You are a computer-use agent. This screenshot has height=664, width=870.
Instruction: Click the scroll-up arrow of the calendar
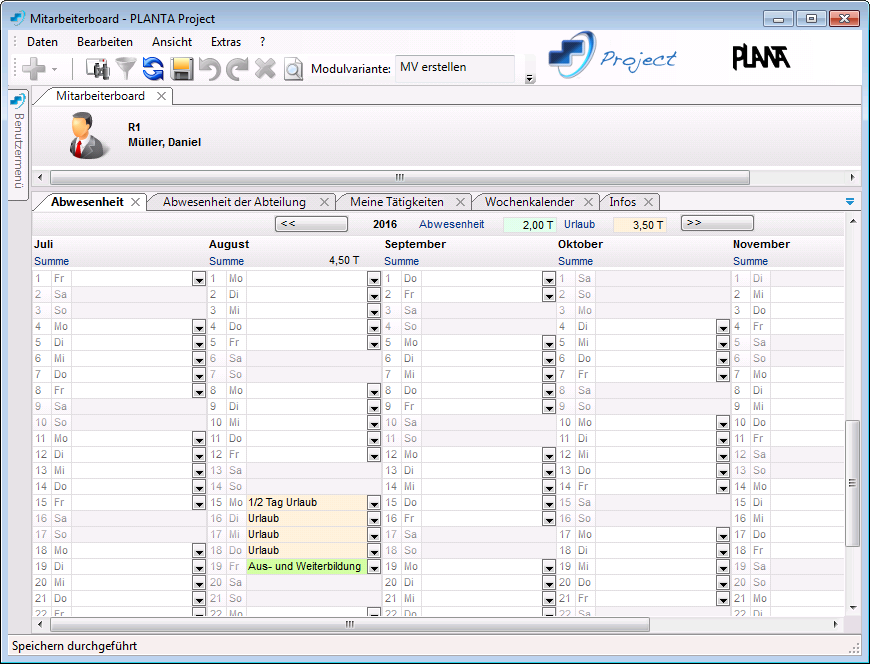click(x=853, y=221)
